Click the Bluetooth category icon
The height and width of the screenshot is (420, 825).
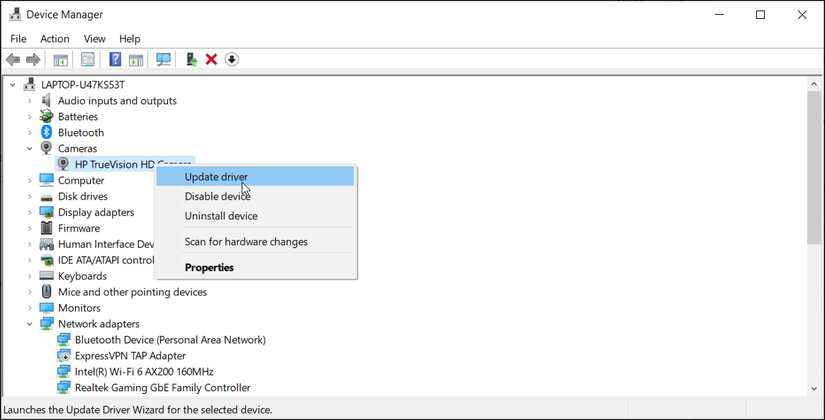click(46, 132)
